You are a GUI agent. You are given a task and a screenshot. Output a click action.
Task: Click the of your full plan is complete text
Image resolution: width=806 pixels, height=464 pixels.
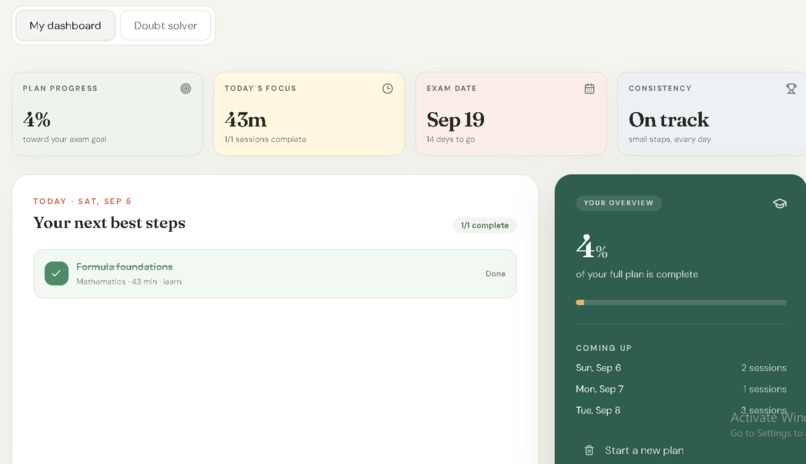click(637, 274)
